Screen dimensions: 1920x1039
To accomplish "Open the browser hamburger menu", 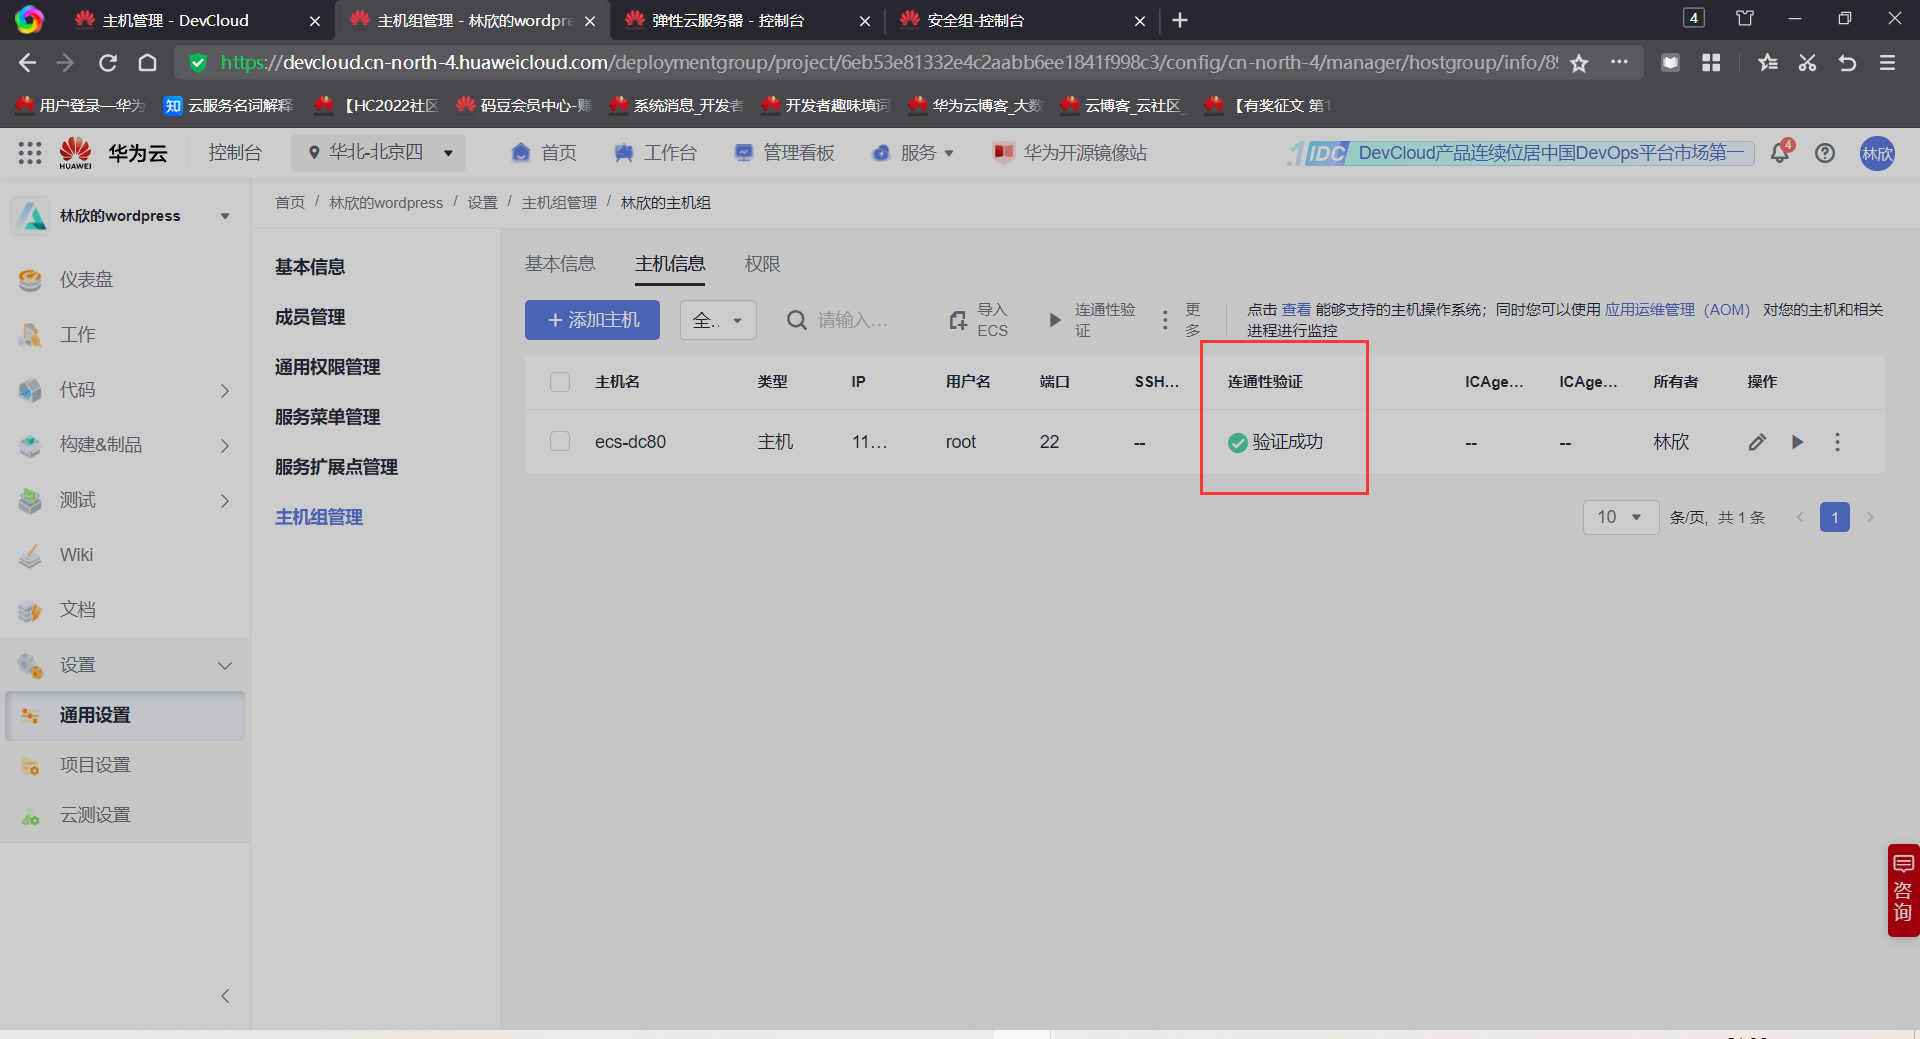I will click(x=1888, y=63).
